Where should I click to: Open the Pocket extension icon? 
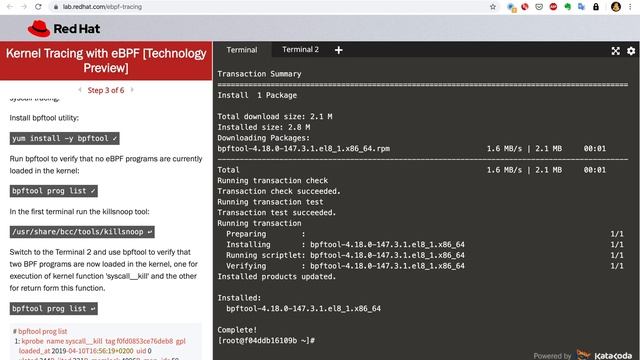pos(539,7)
